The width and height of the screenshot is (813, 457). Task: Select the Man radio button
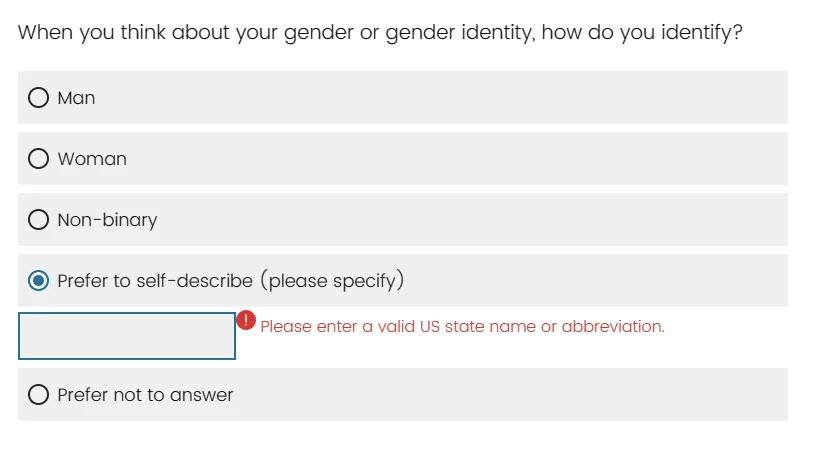39,98
